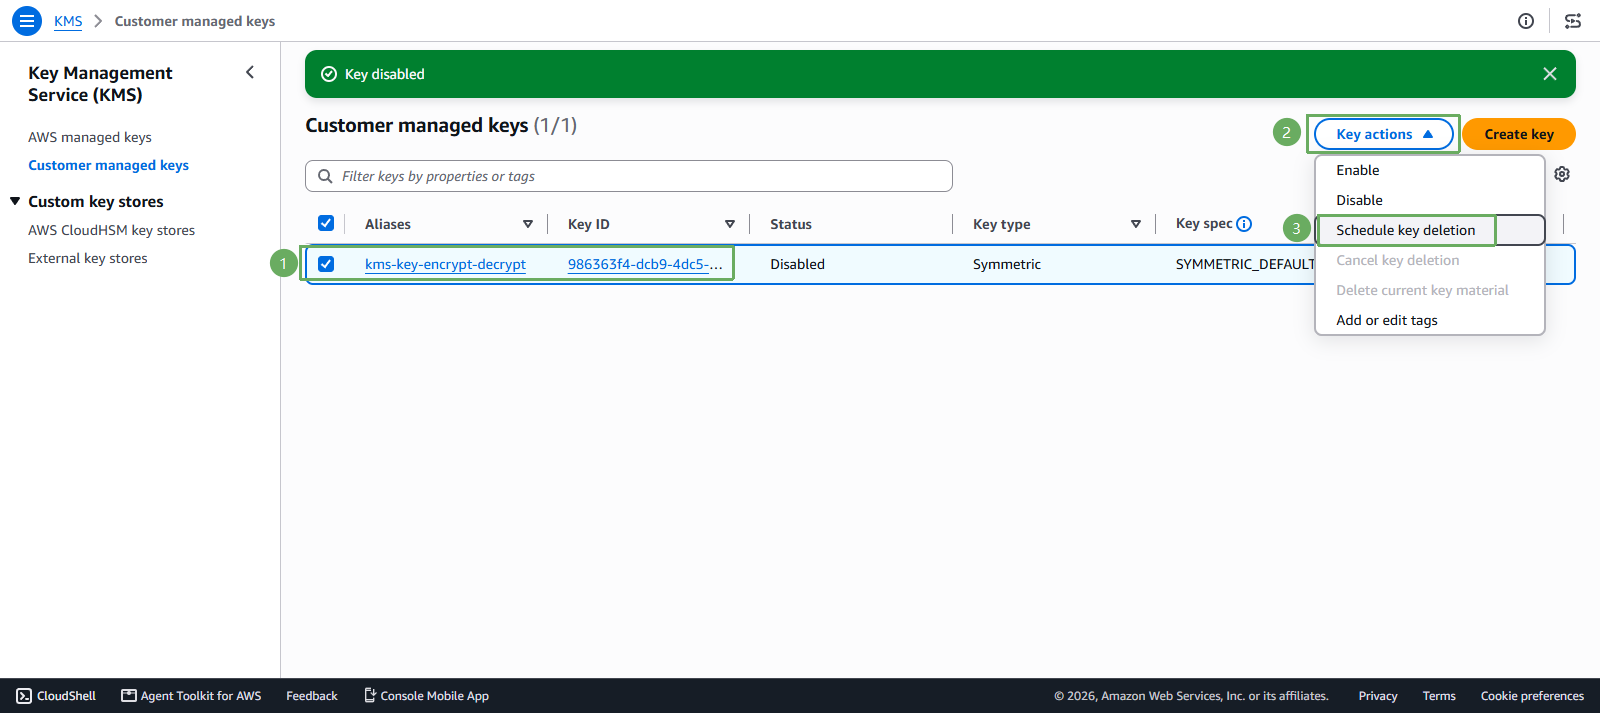This screenshot has width=1600, height=713.
Task: Open External key stores
Action: tap(88, 258)
